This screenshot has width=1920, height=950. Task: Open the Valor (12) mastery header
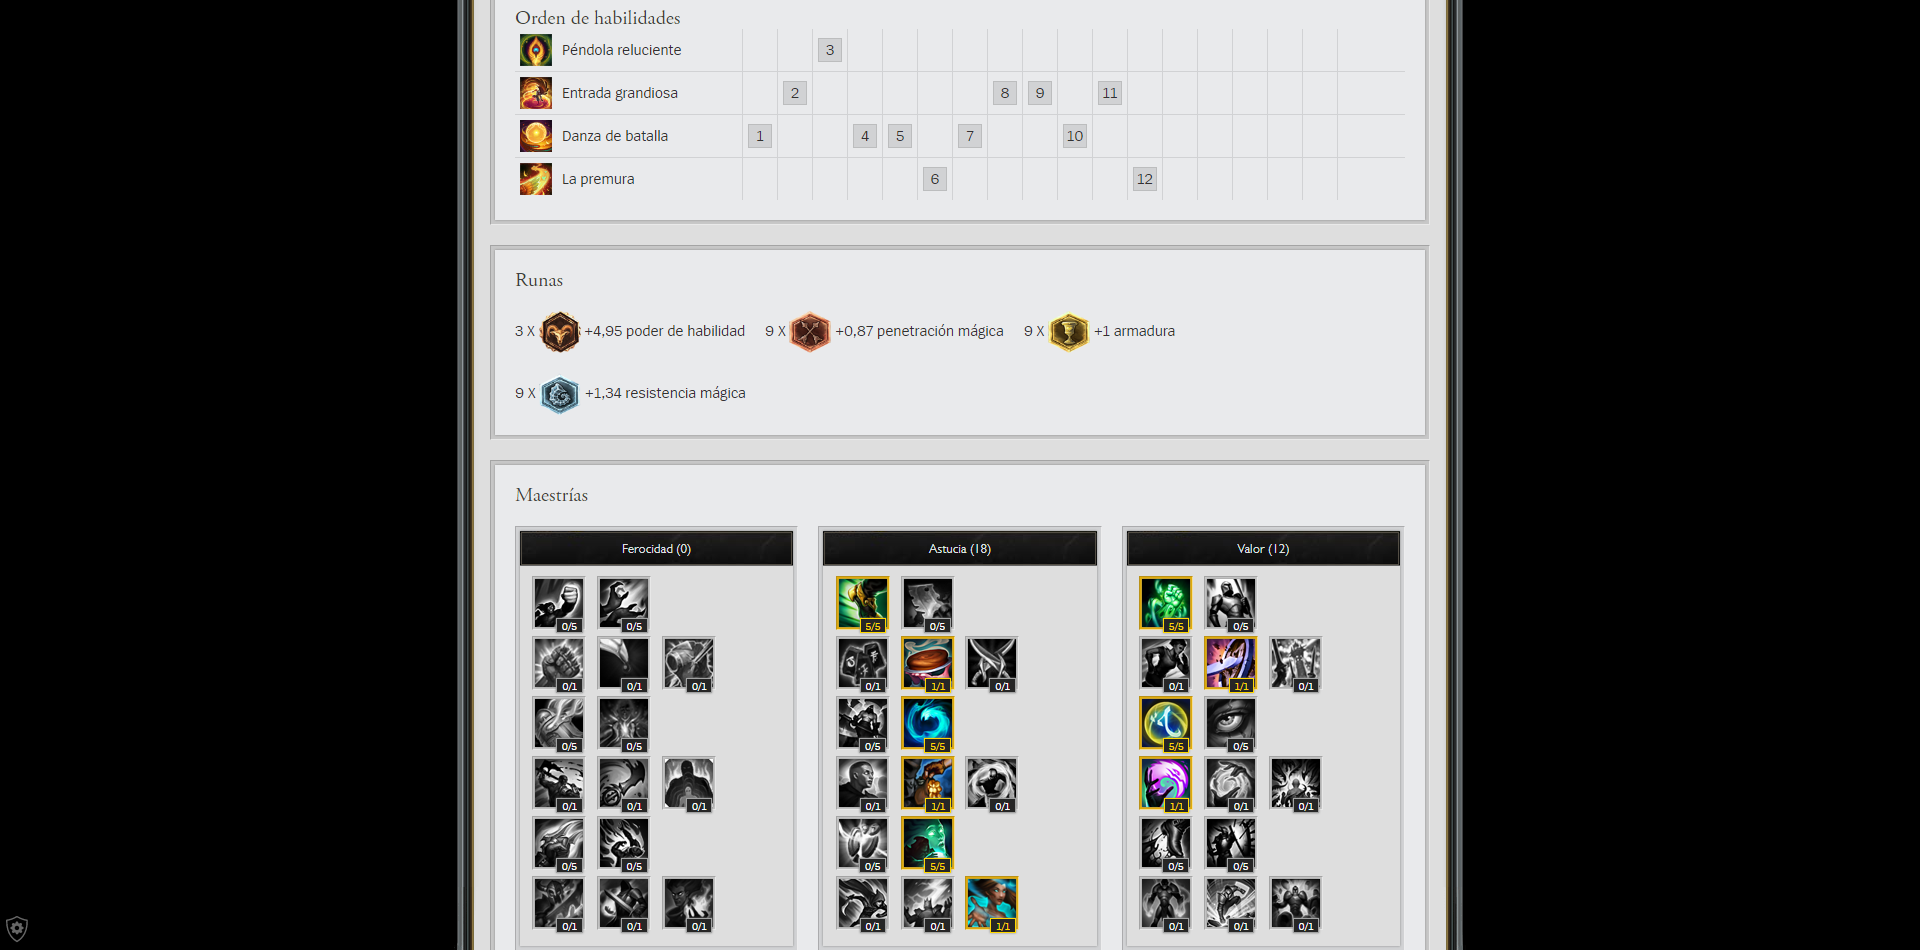(1263, 549)
